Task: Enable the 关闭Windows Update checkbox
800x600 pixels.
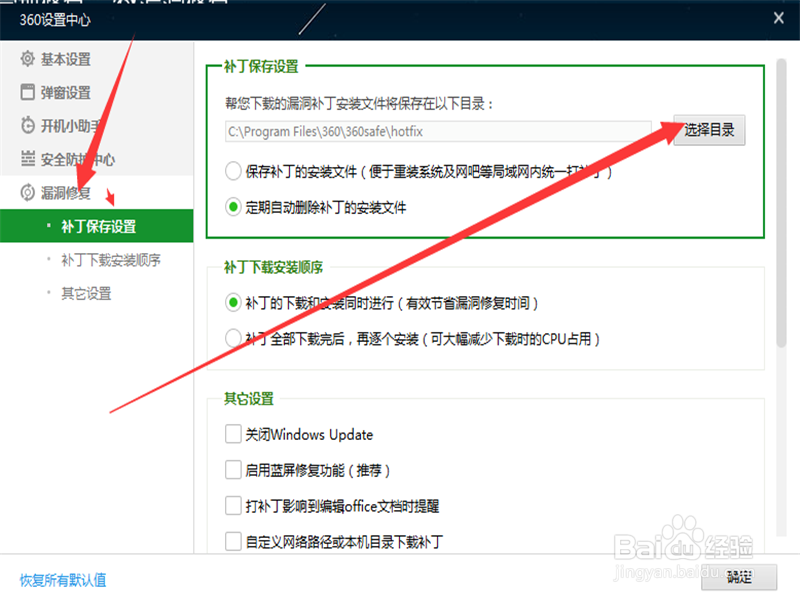Action: pos(230,435)
